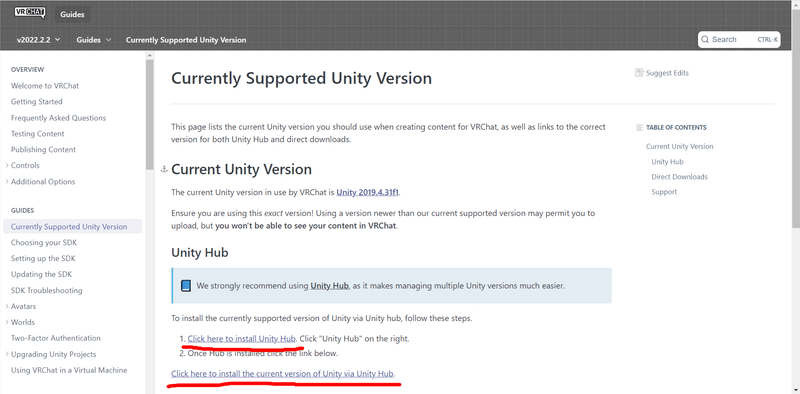Open Welcome to VRChat page

click(45, 86)
